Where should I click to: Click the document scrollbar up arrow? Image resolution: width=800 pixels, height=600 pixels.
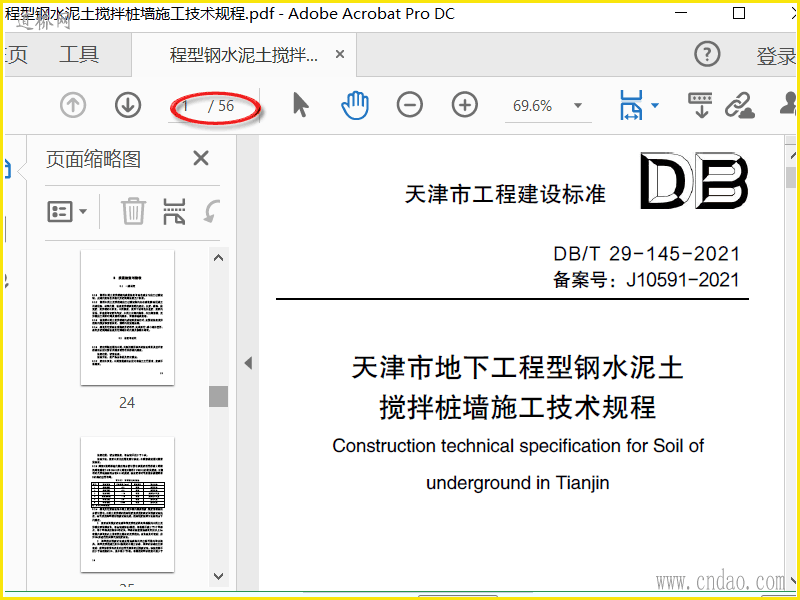tap(792, 154)
